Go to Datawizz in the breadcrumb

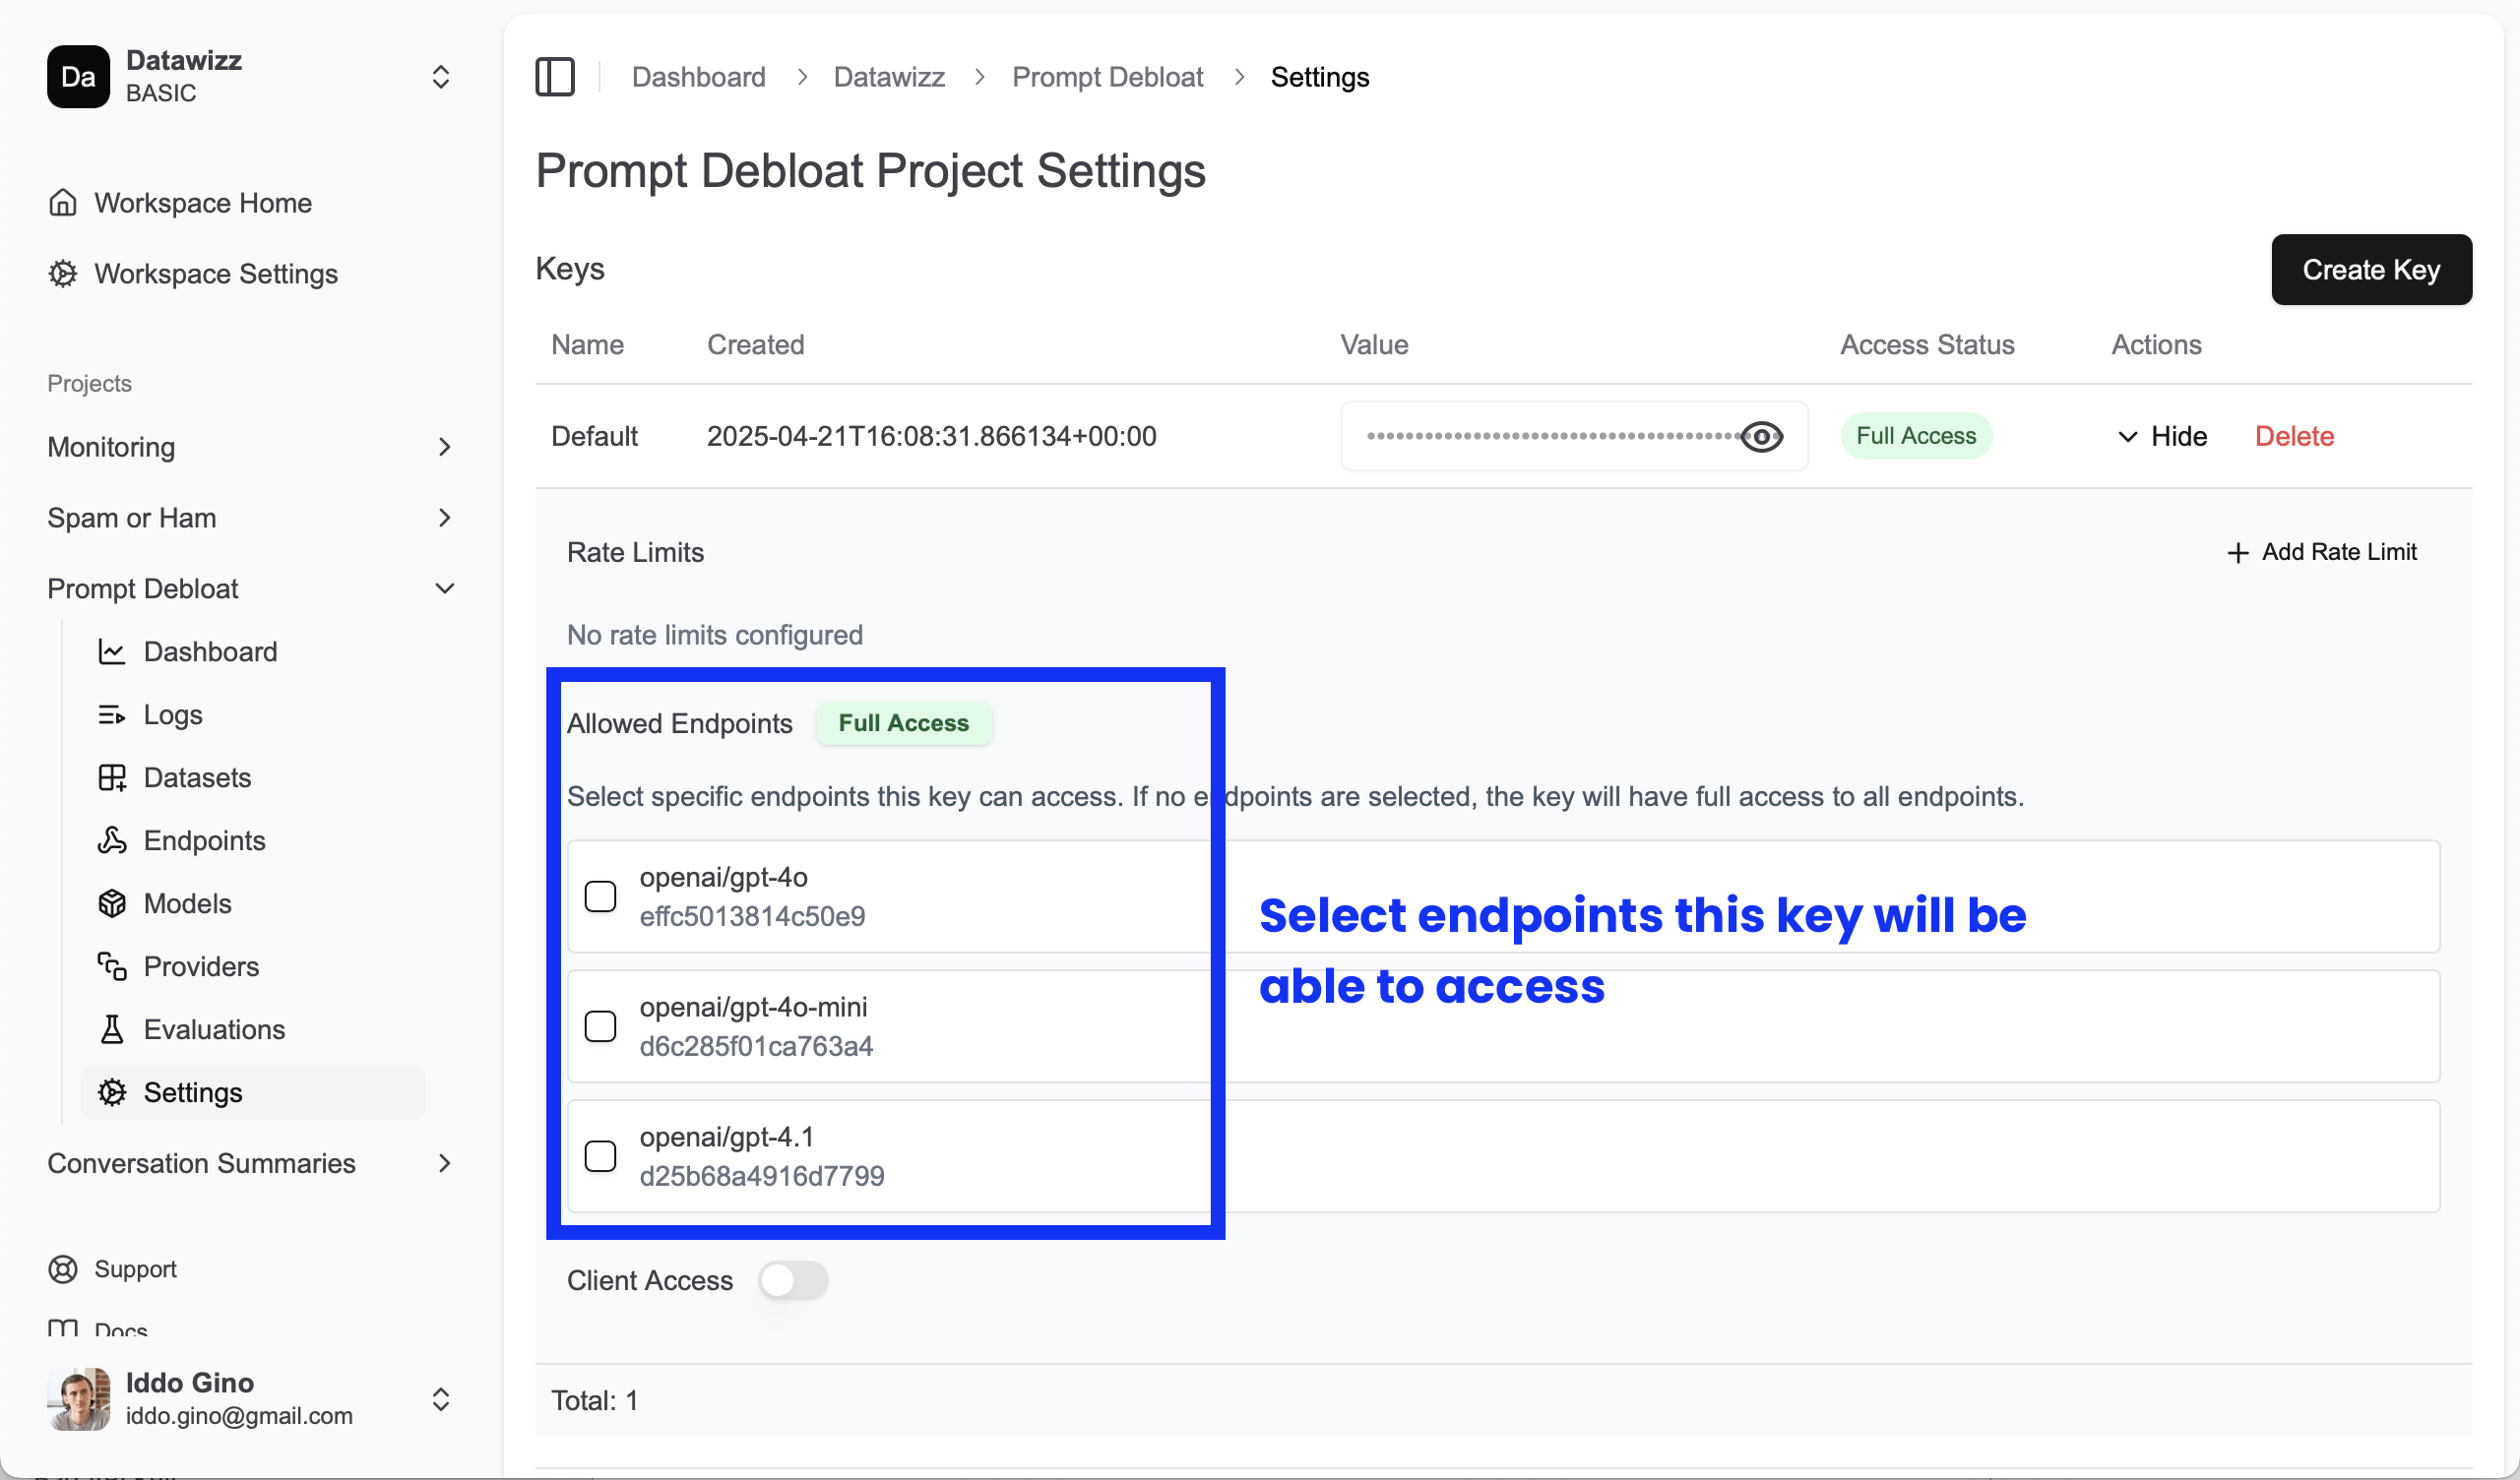(x=889, y=76)
